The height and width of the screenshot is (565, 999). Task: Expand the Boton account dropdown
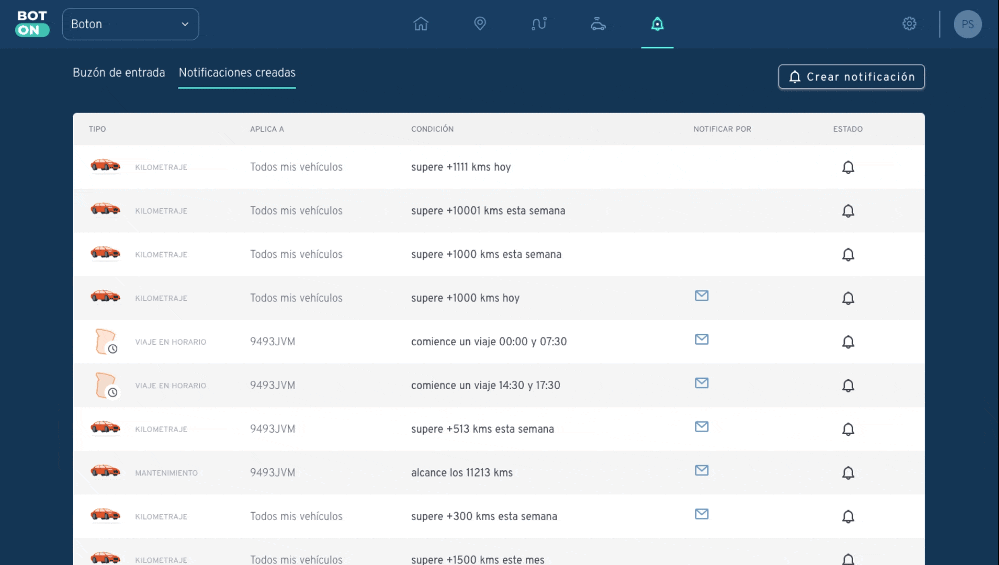click(x=130, y=24)
